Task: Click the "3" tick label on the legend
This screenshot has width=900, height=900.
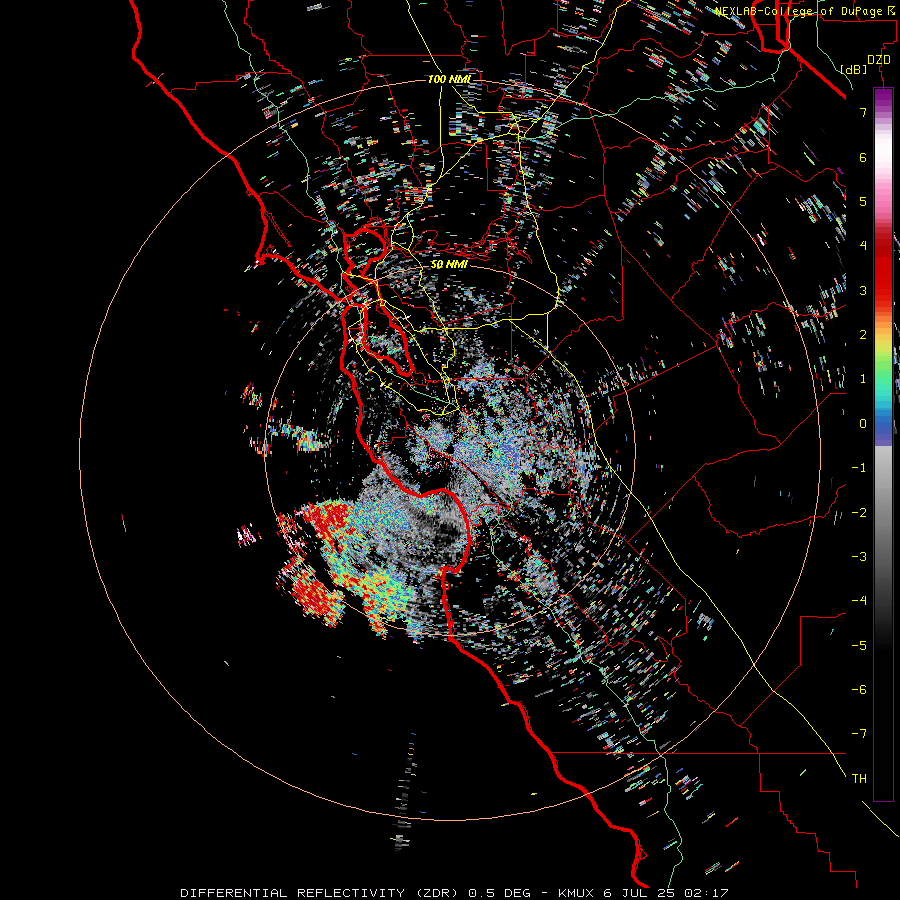Action: click(x=863, y=290)
